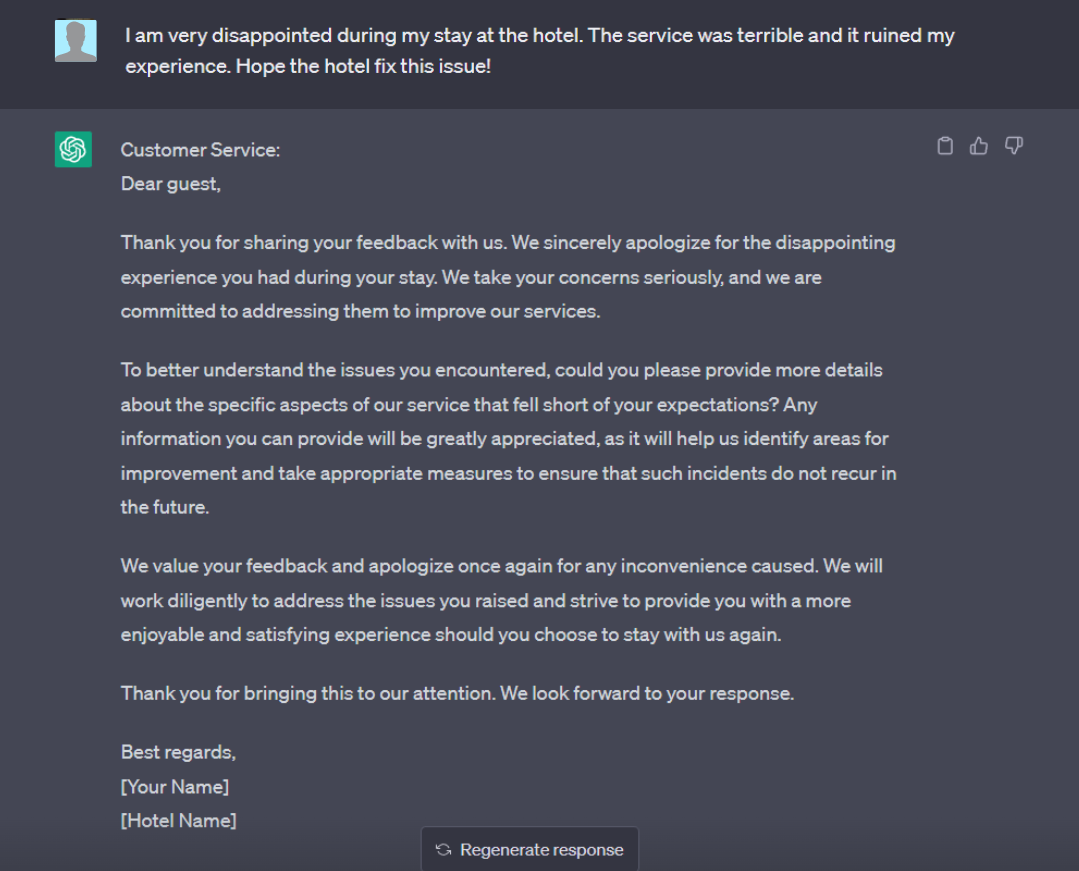Click the green ChatGPT logo avatar
Viewport: 1079px width, 871px height.
pyautogui.click(x=73, y=150)
